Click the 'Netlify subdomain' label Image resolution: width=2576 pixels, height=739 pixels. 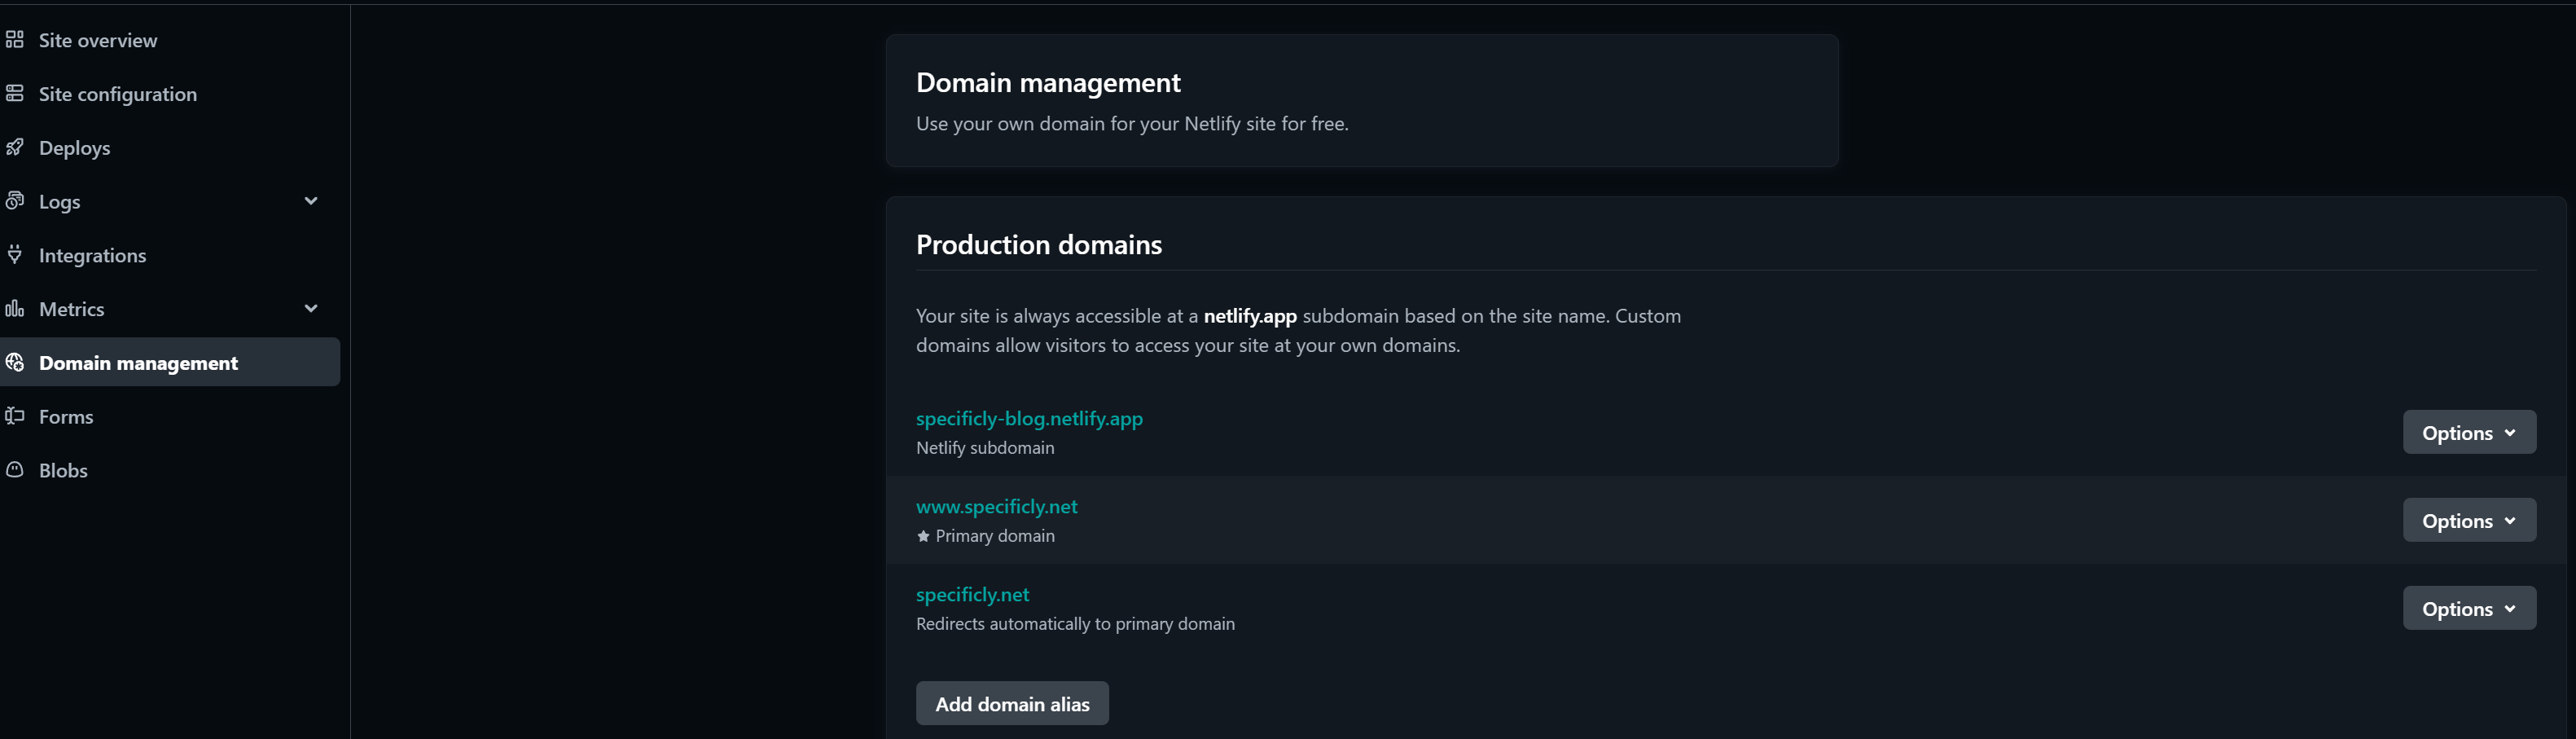985,448
